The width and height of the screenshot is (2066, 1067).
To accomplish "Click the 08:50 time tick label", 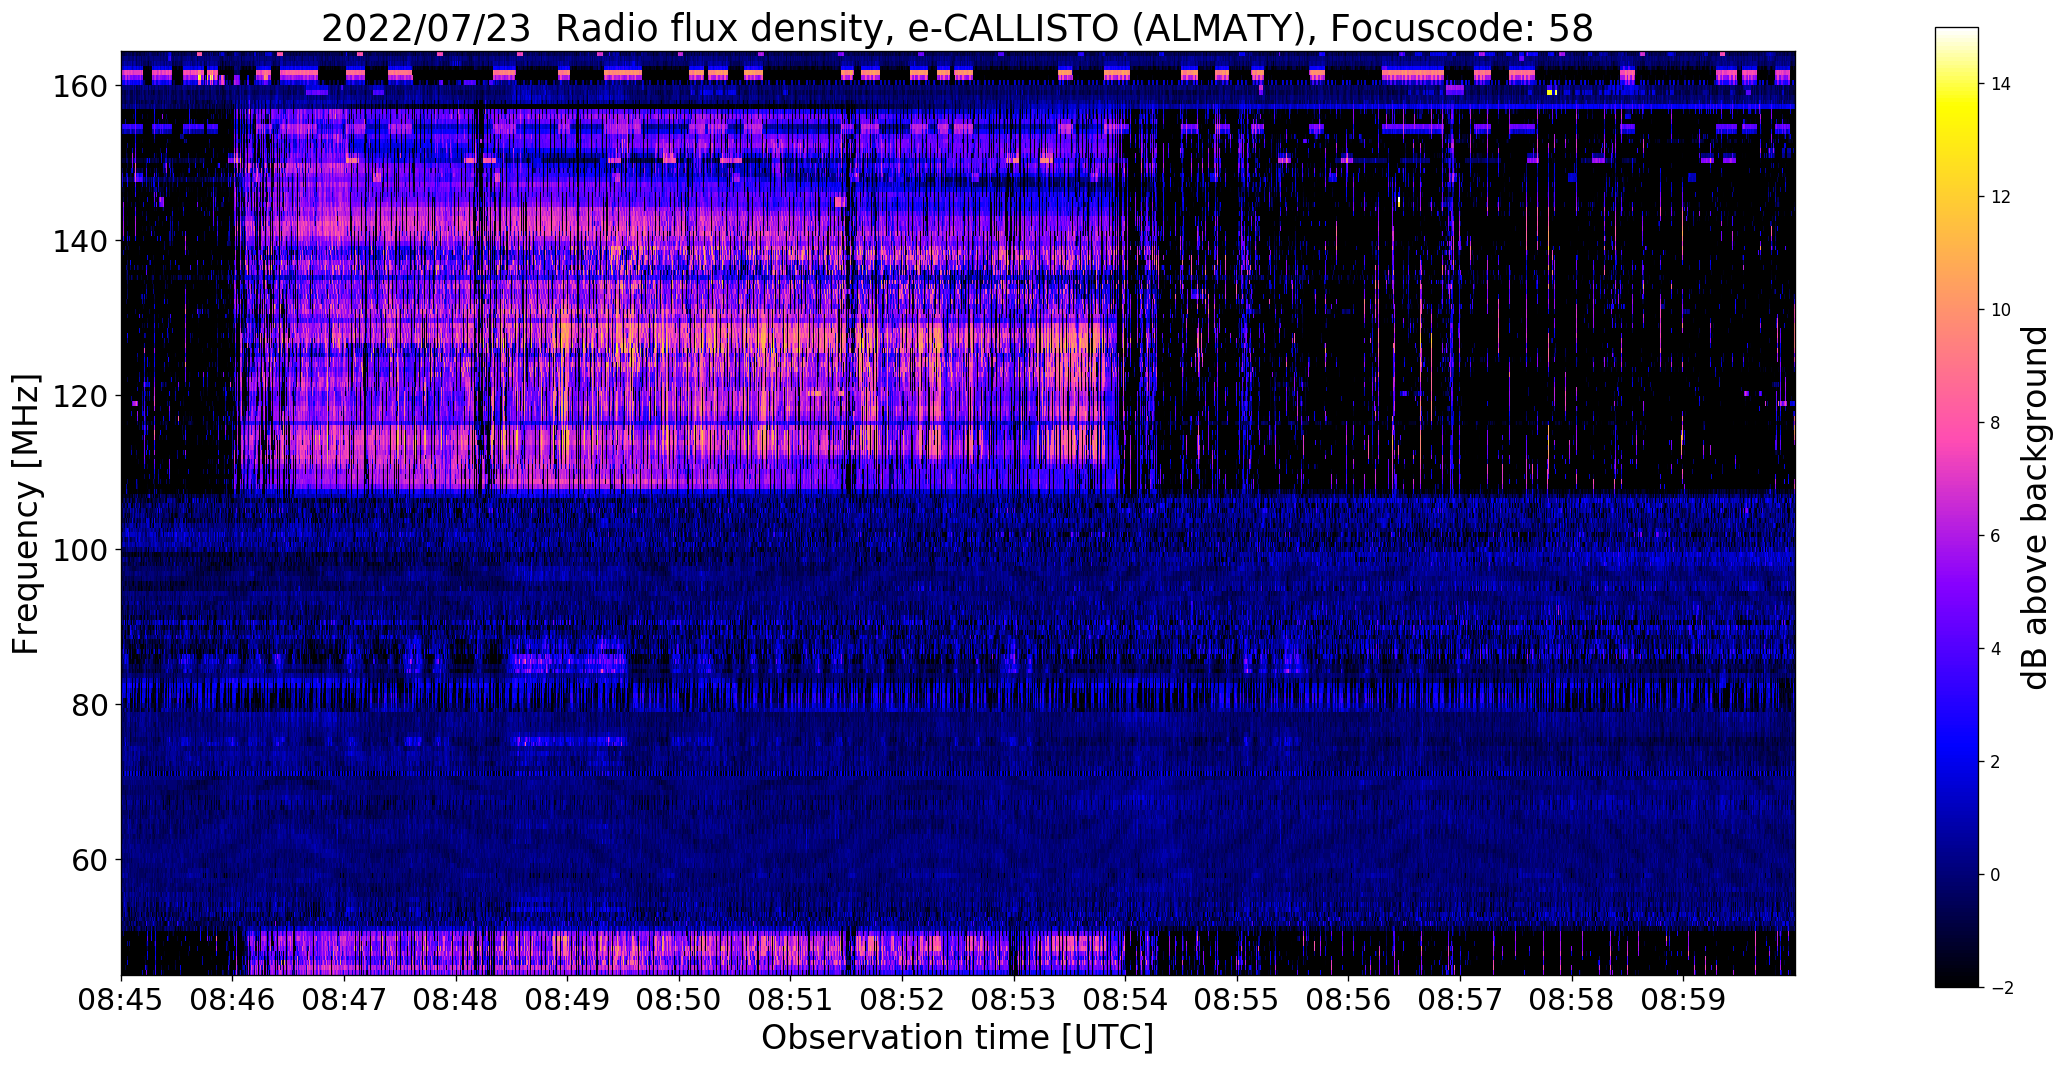I will tap(679, 999).
